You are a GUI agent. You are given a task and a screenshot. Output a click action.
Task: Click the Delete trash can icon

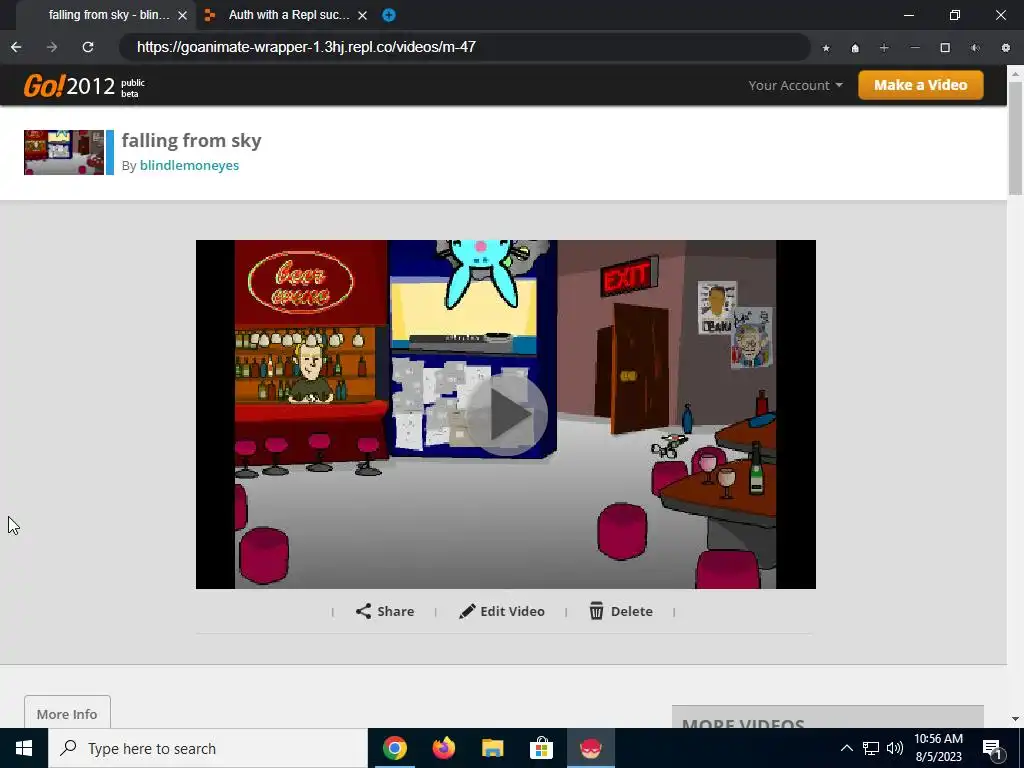[596, 611]
